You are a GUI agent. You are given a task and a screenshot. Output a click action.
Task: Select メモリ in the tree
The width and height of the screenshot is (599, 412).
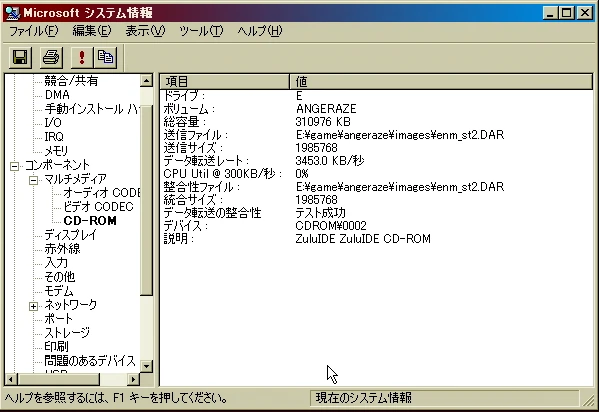coord(56,151)
